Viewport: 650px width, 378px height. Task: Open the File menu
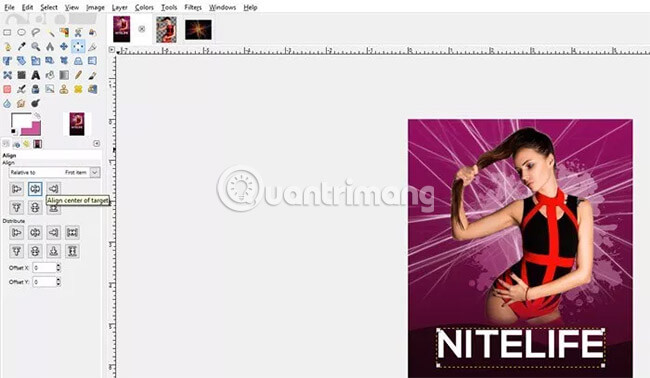[9, 7]
